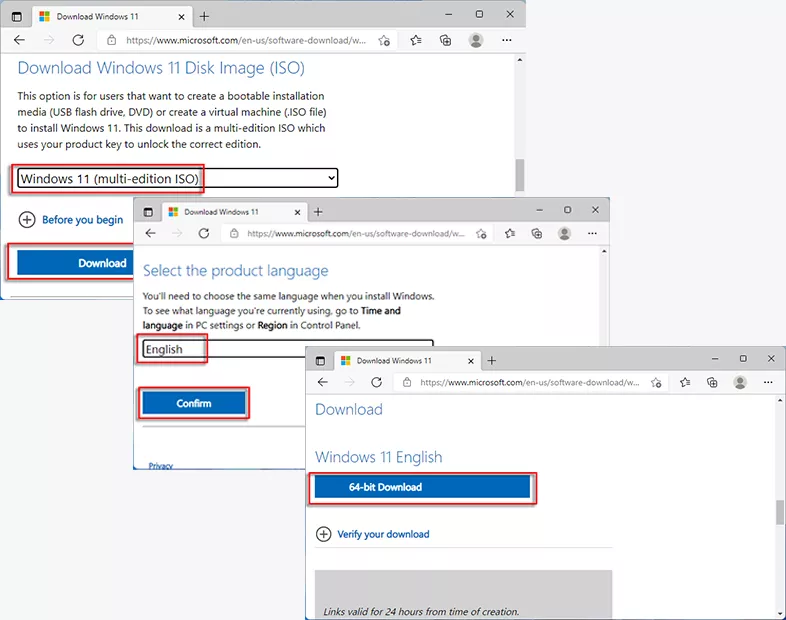The width and height of the screenshot is (786, 620).
Task: Minimize the middle browser window
Action: (539, 210)
